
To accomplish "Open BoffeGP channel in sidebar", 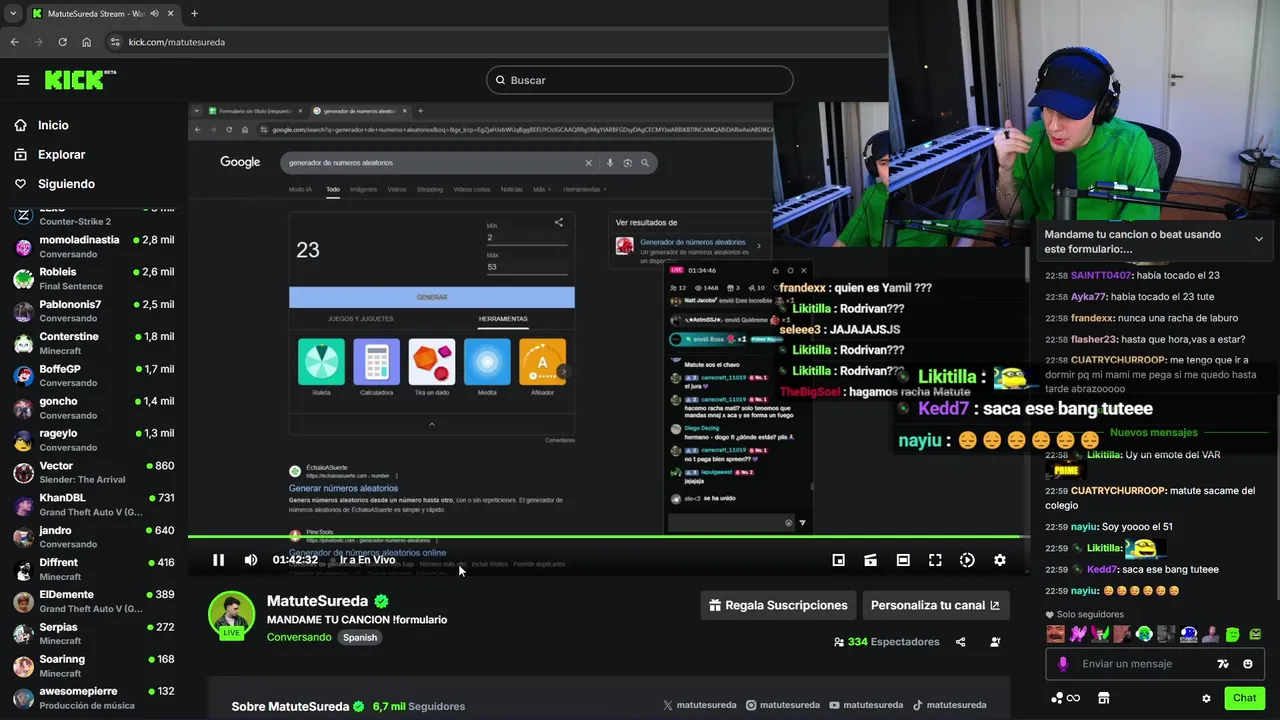I will click(92, 376).
